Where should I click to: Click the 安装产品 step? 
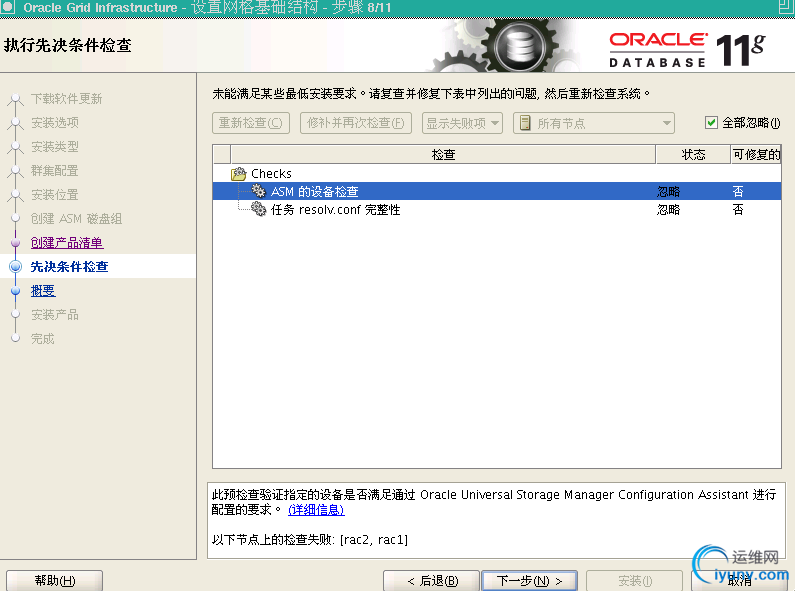[55, 315]
